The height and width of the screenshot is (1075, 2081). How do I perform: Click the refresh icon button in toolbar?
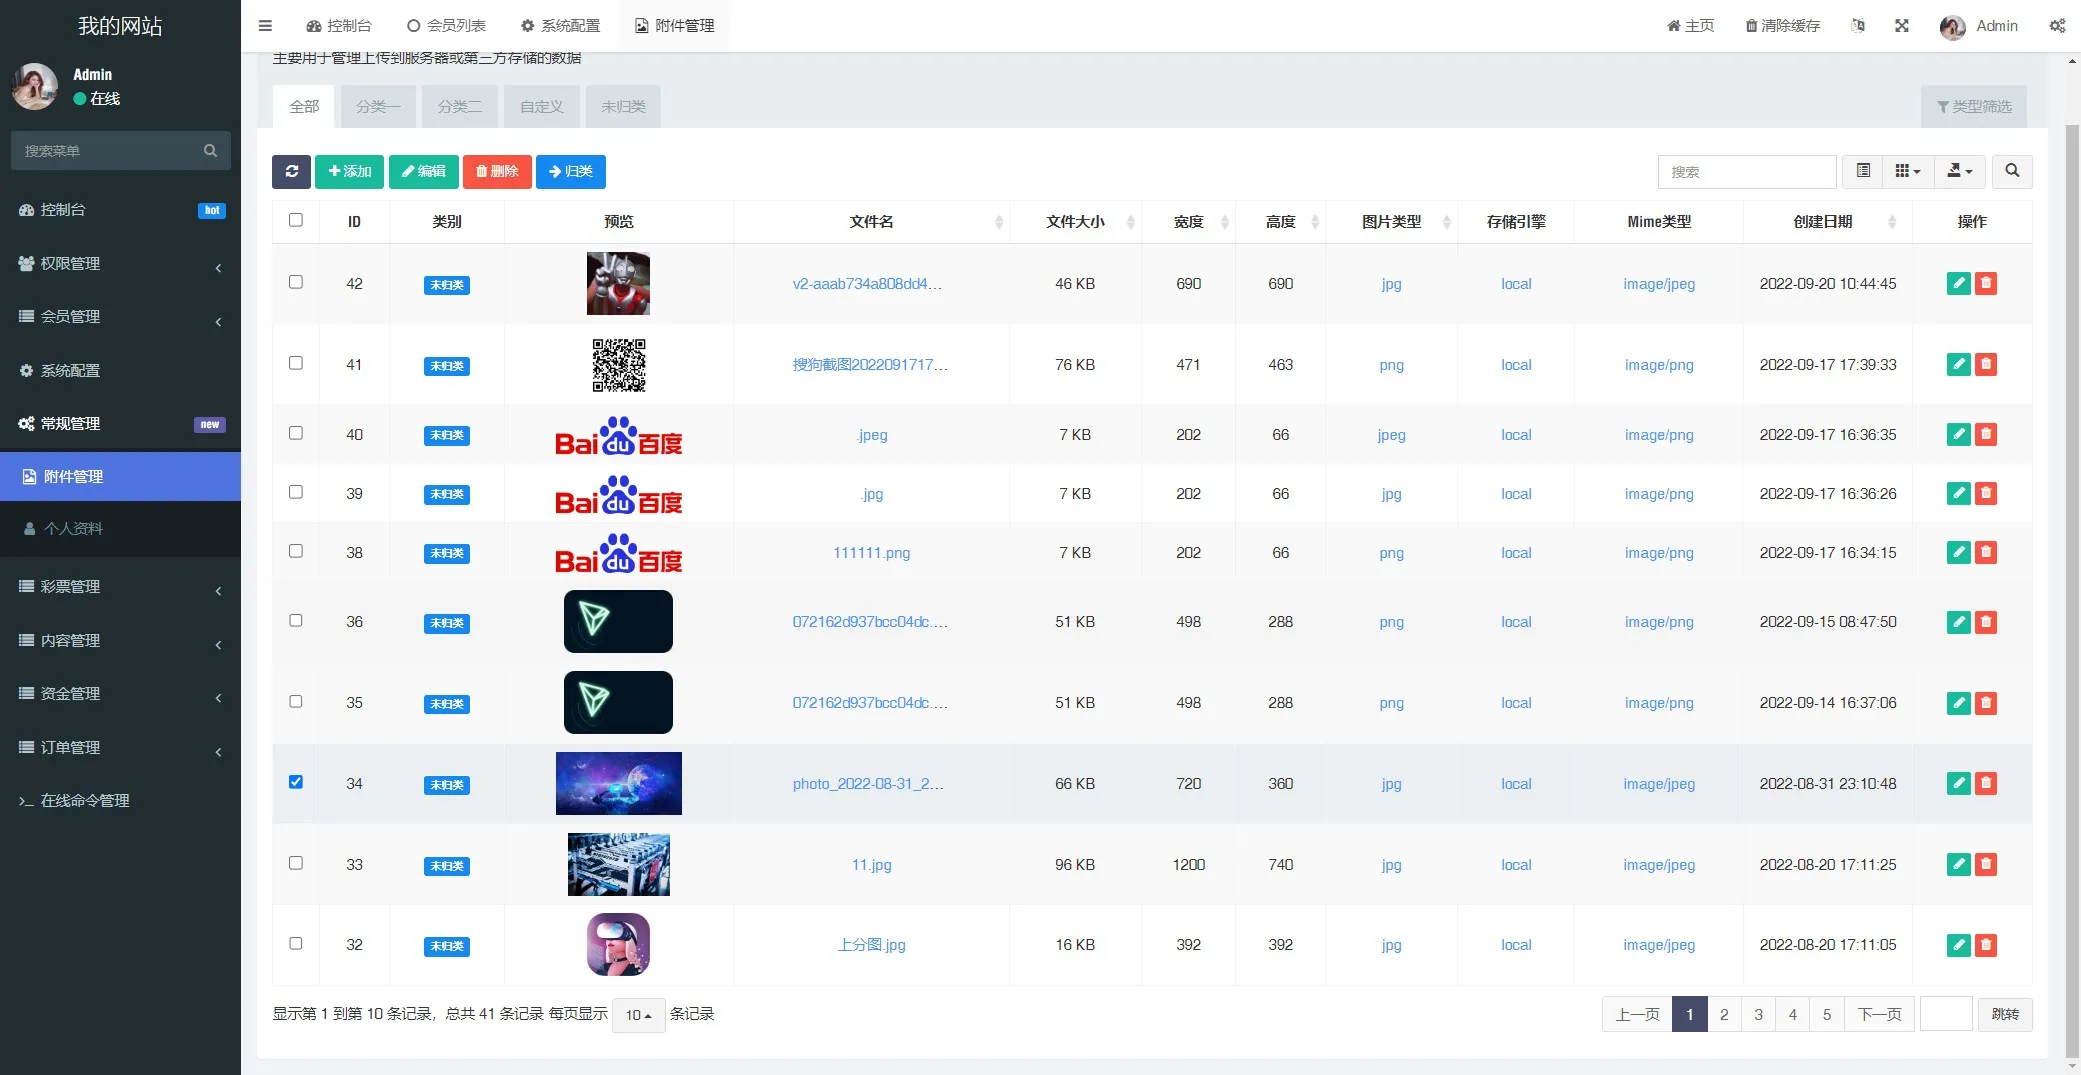pos(291,171)
